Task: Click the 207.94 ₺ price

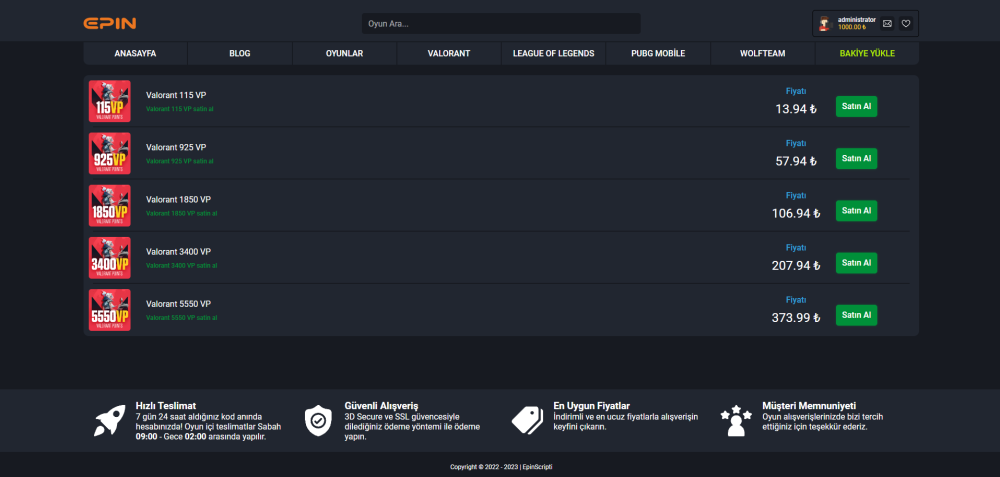Action: click(x=796, y=266)
